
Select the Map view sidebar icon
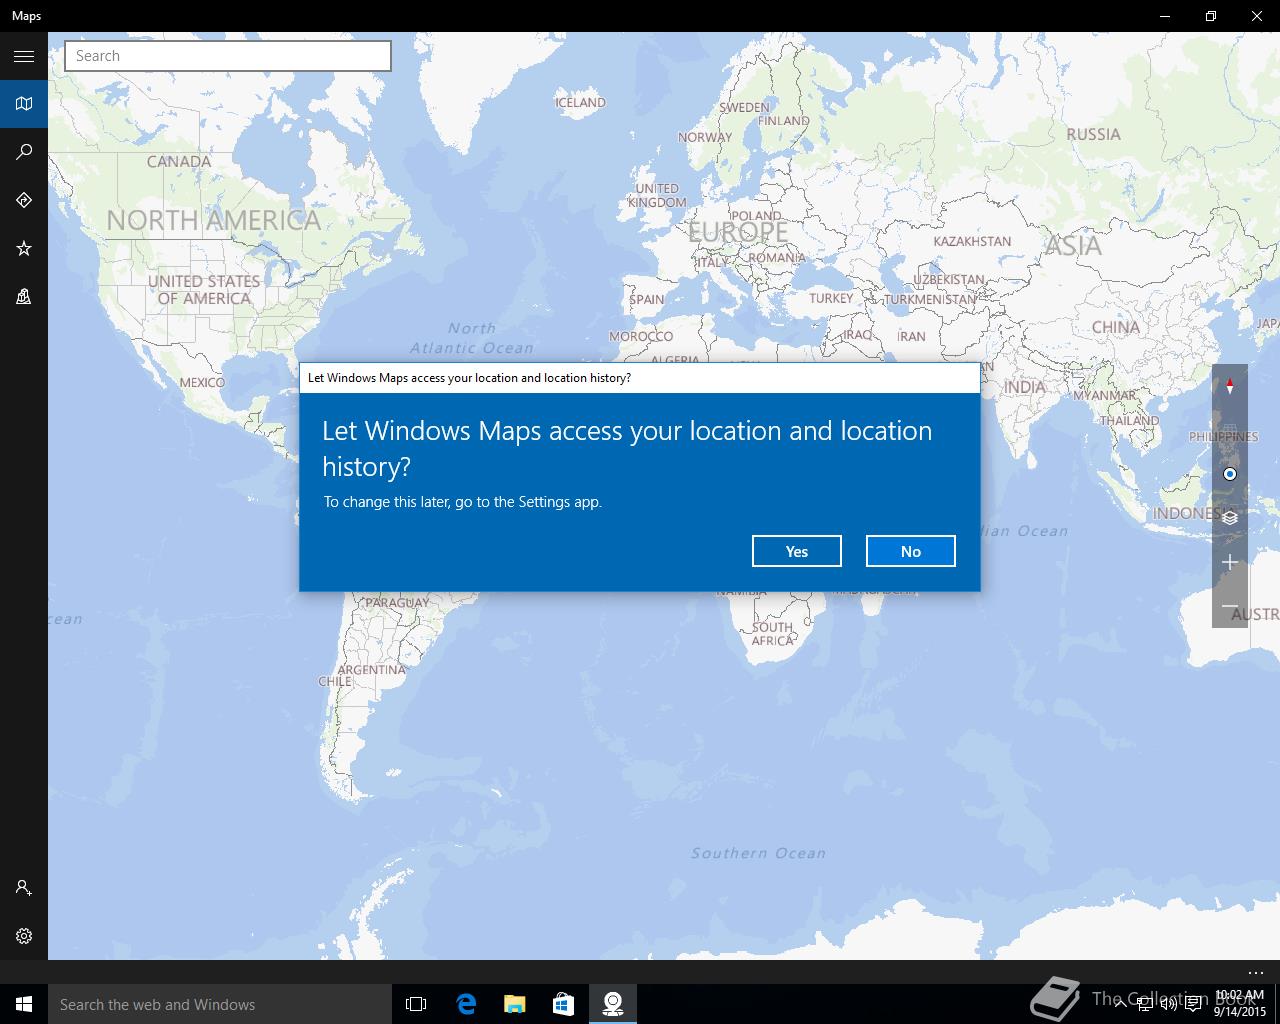24,104
